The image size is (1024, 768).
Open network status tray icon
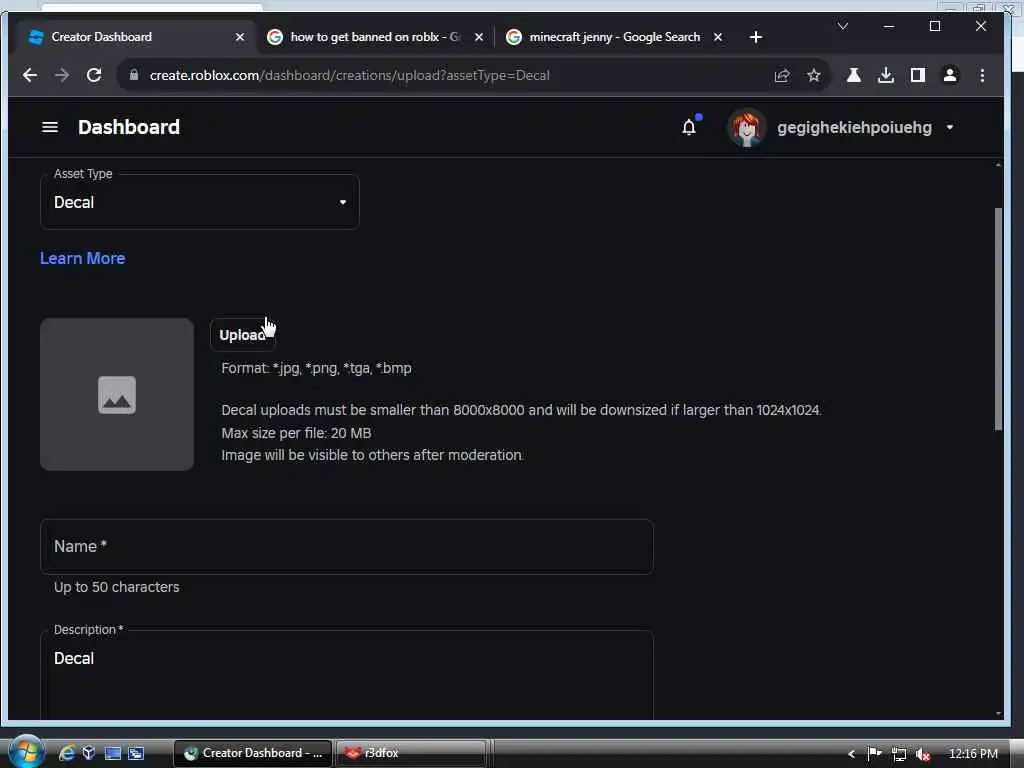899,754
